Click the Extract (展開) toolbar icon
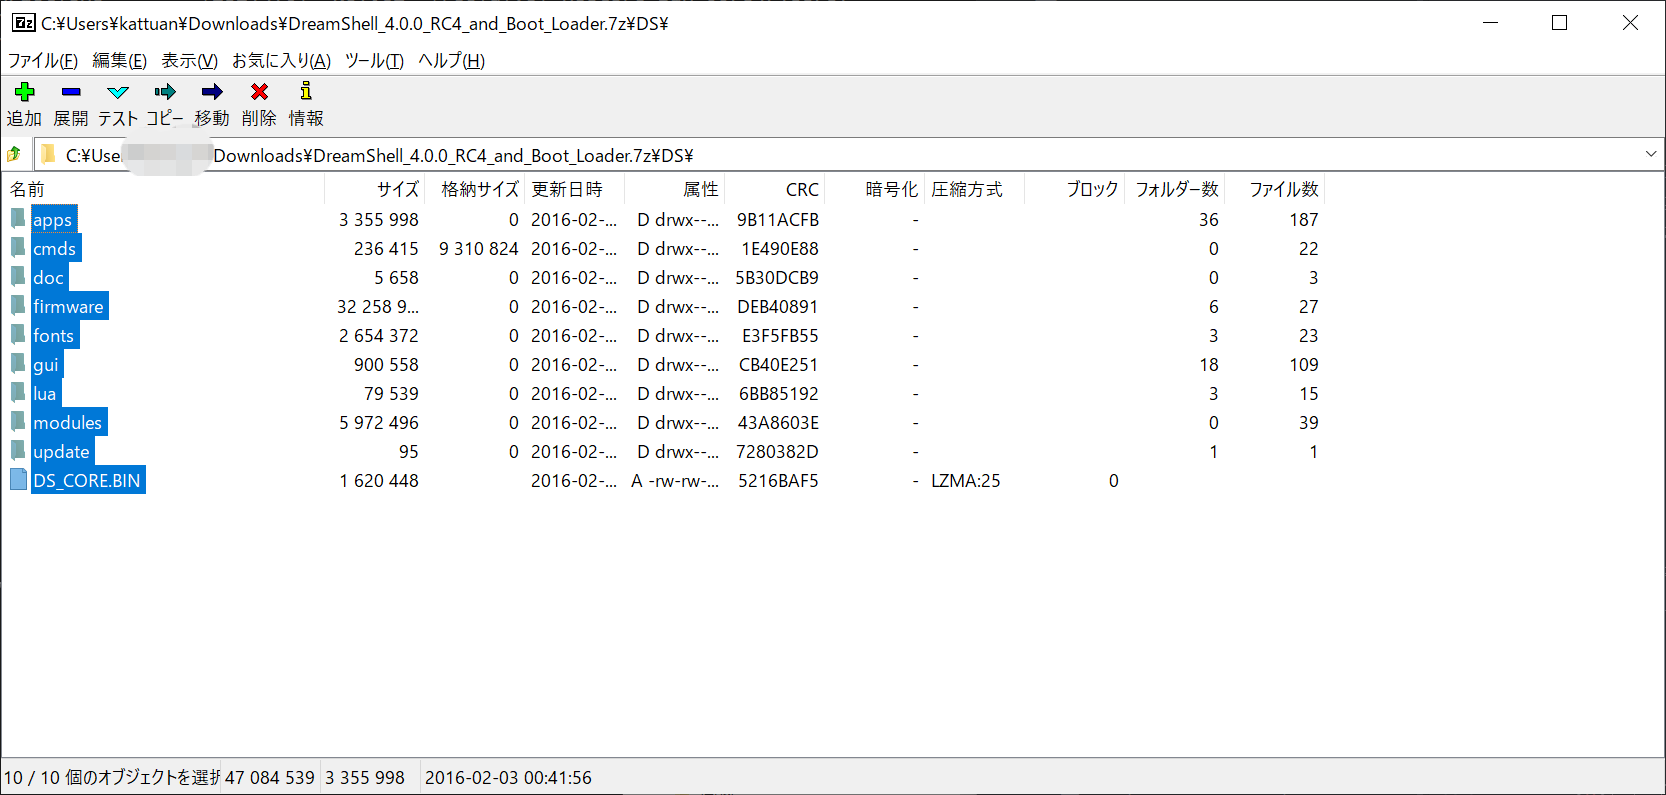This screenshot has height=795, width=1666. pyautogui.click(x=71, y=92)
